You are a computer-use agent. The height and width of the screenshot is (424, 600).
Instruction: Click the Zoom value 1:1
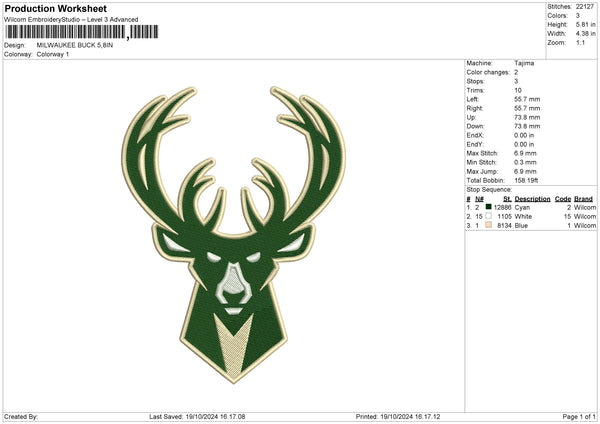580,42
